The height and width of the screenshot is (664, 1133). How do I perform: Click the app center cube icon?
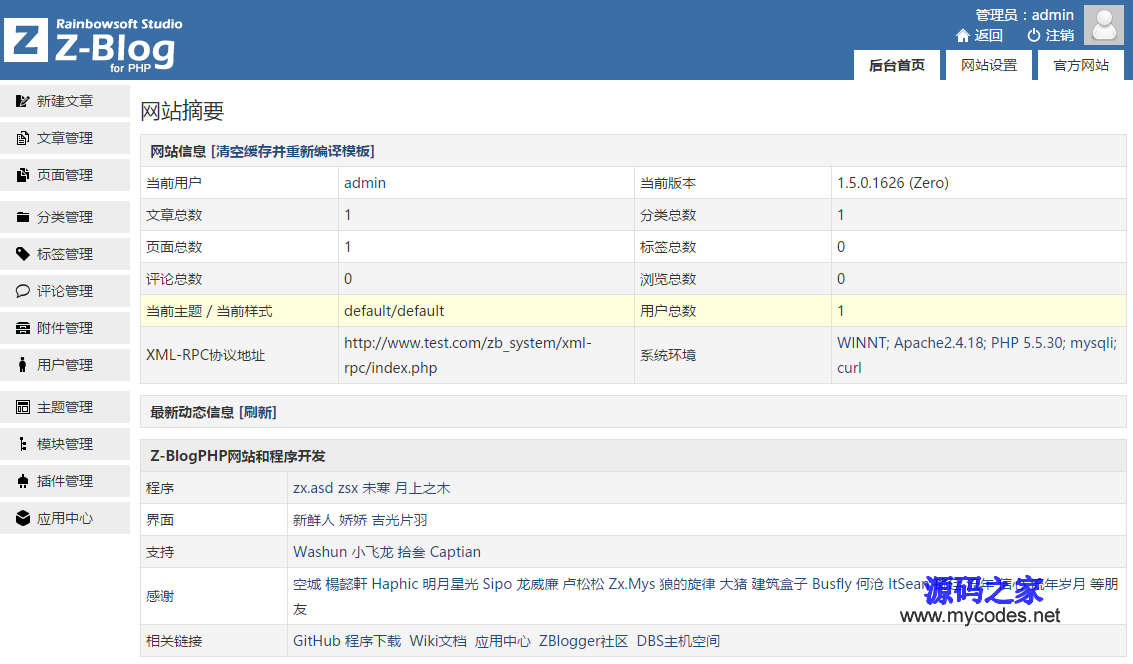(x=23, y=518)
